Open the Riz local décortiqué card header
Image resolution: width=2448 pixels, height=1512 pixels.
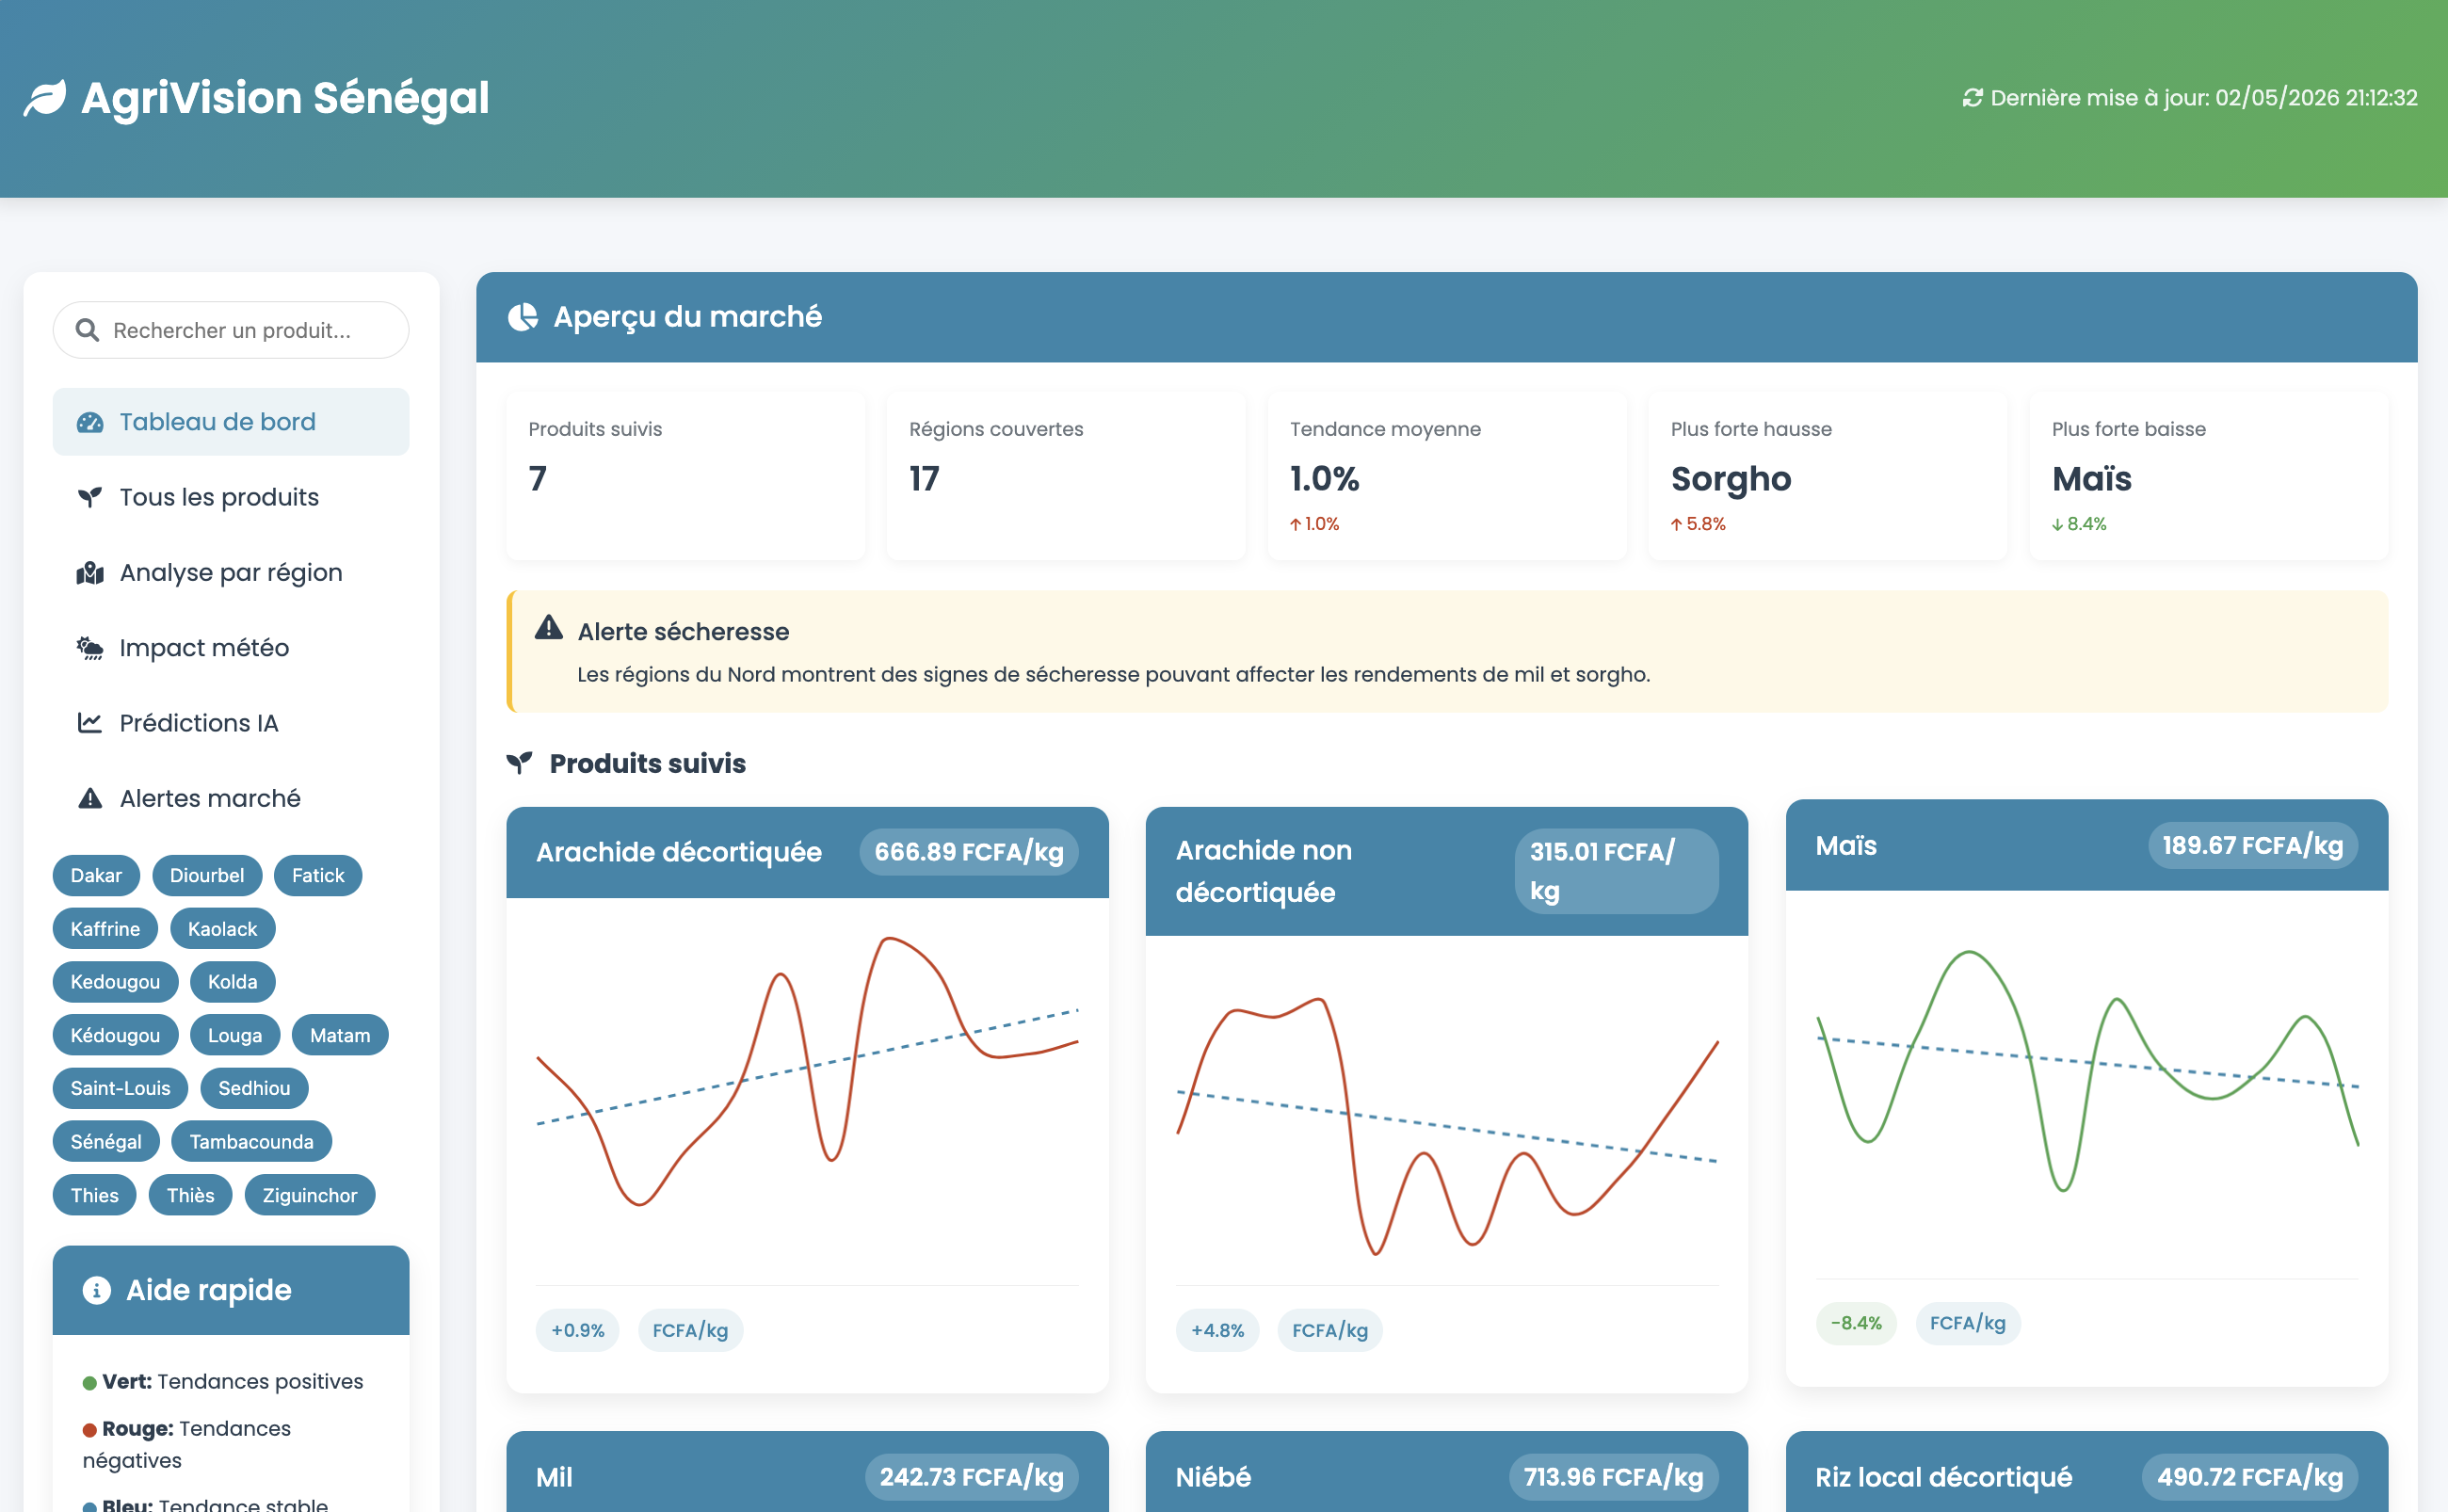(x=2087, y=1474)
